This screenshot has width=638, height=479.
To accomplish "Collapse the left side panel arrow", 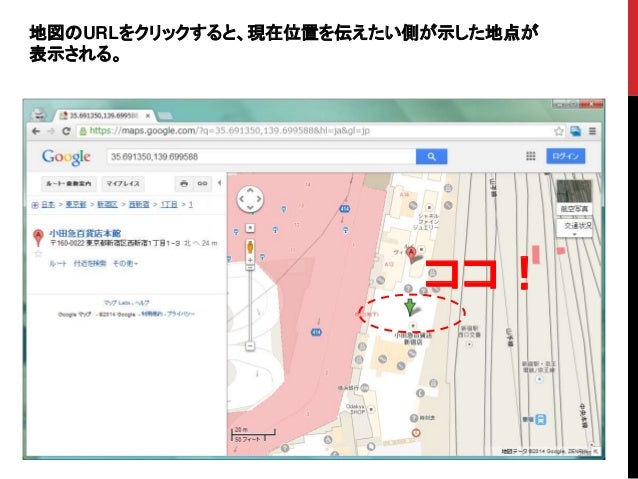I will (220, 183).
